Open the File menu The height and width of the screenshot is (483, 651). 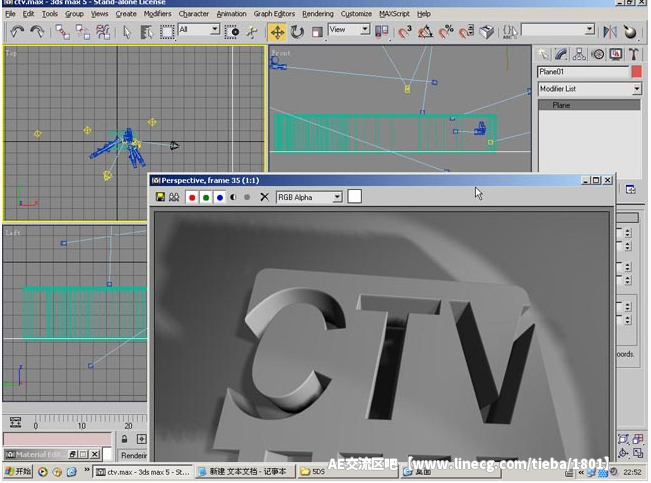tap(10, 14)
